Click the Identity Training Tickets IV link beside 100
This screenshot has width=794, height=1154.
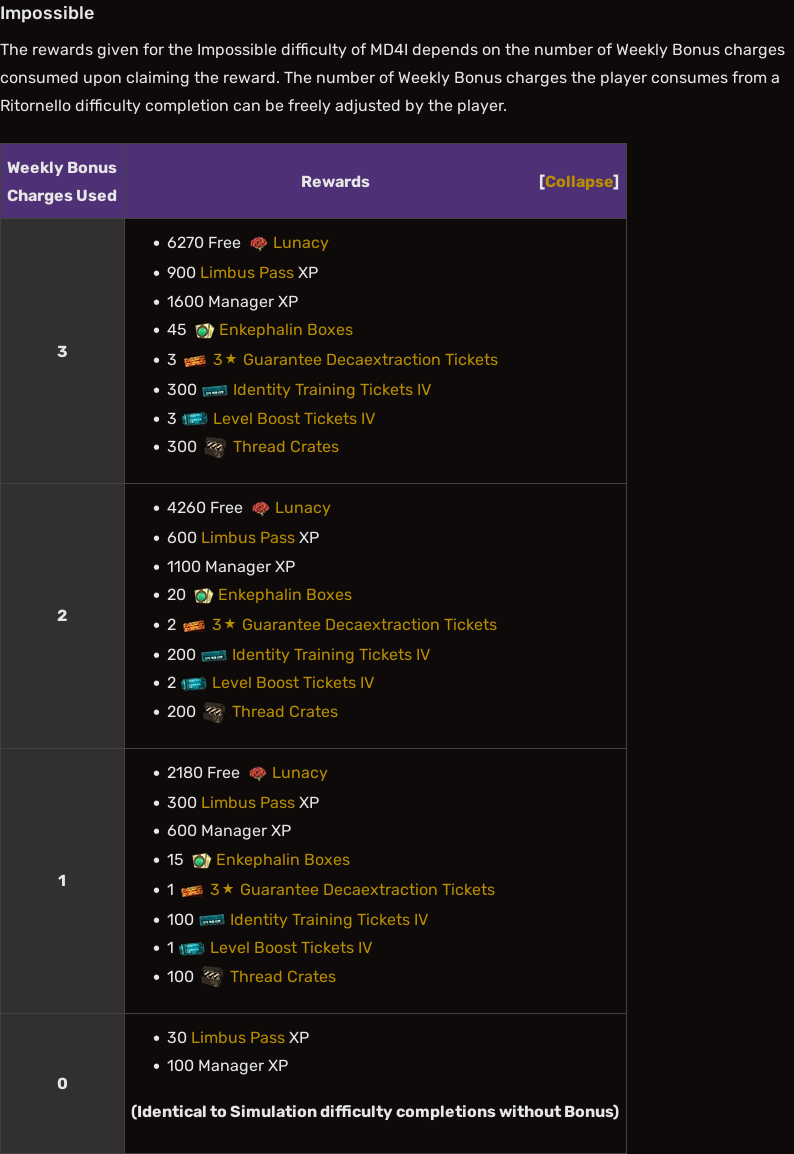click(328, 920)
